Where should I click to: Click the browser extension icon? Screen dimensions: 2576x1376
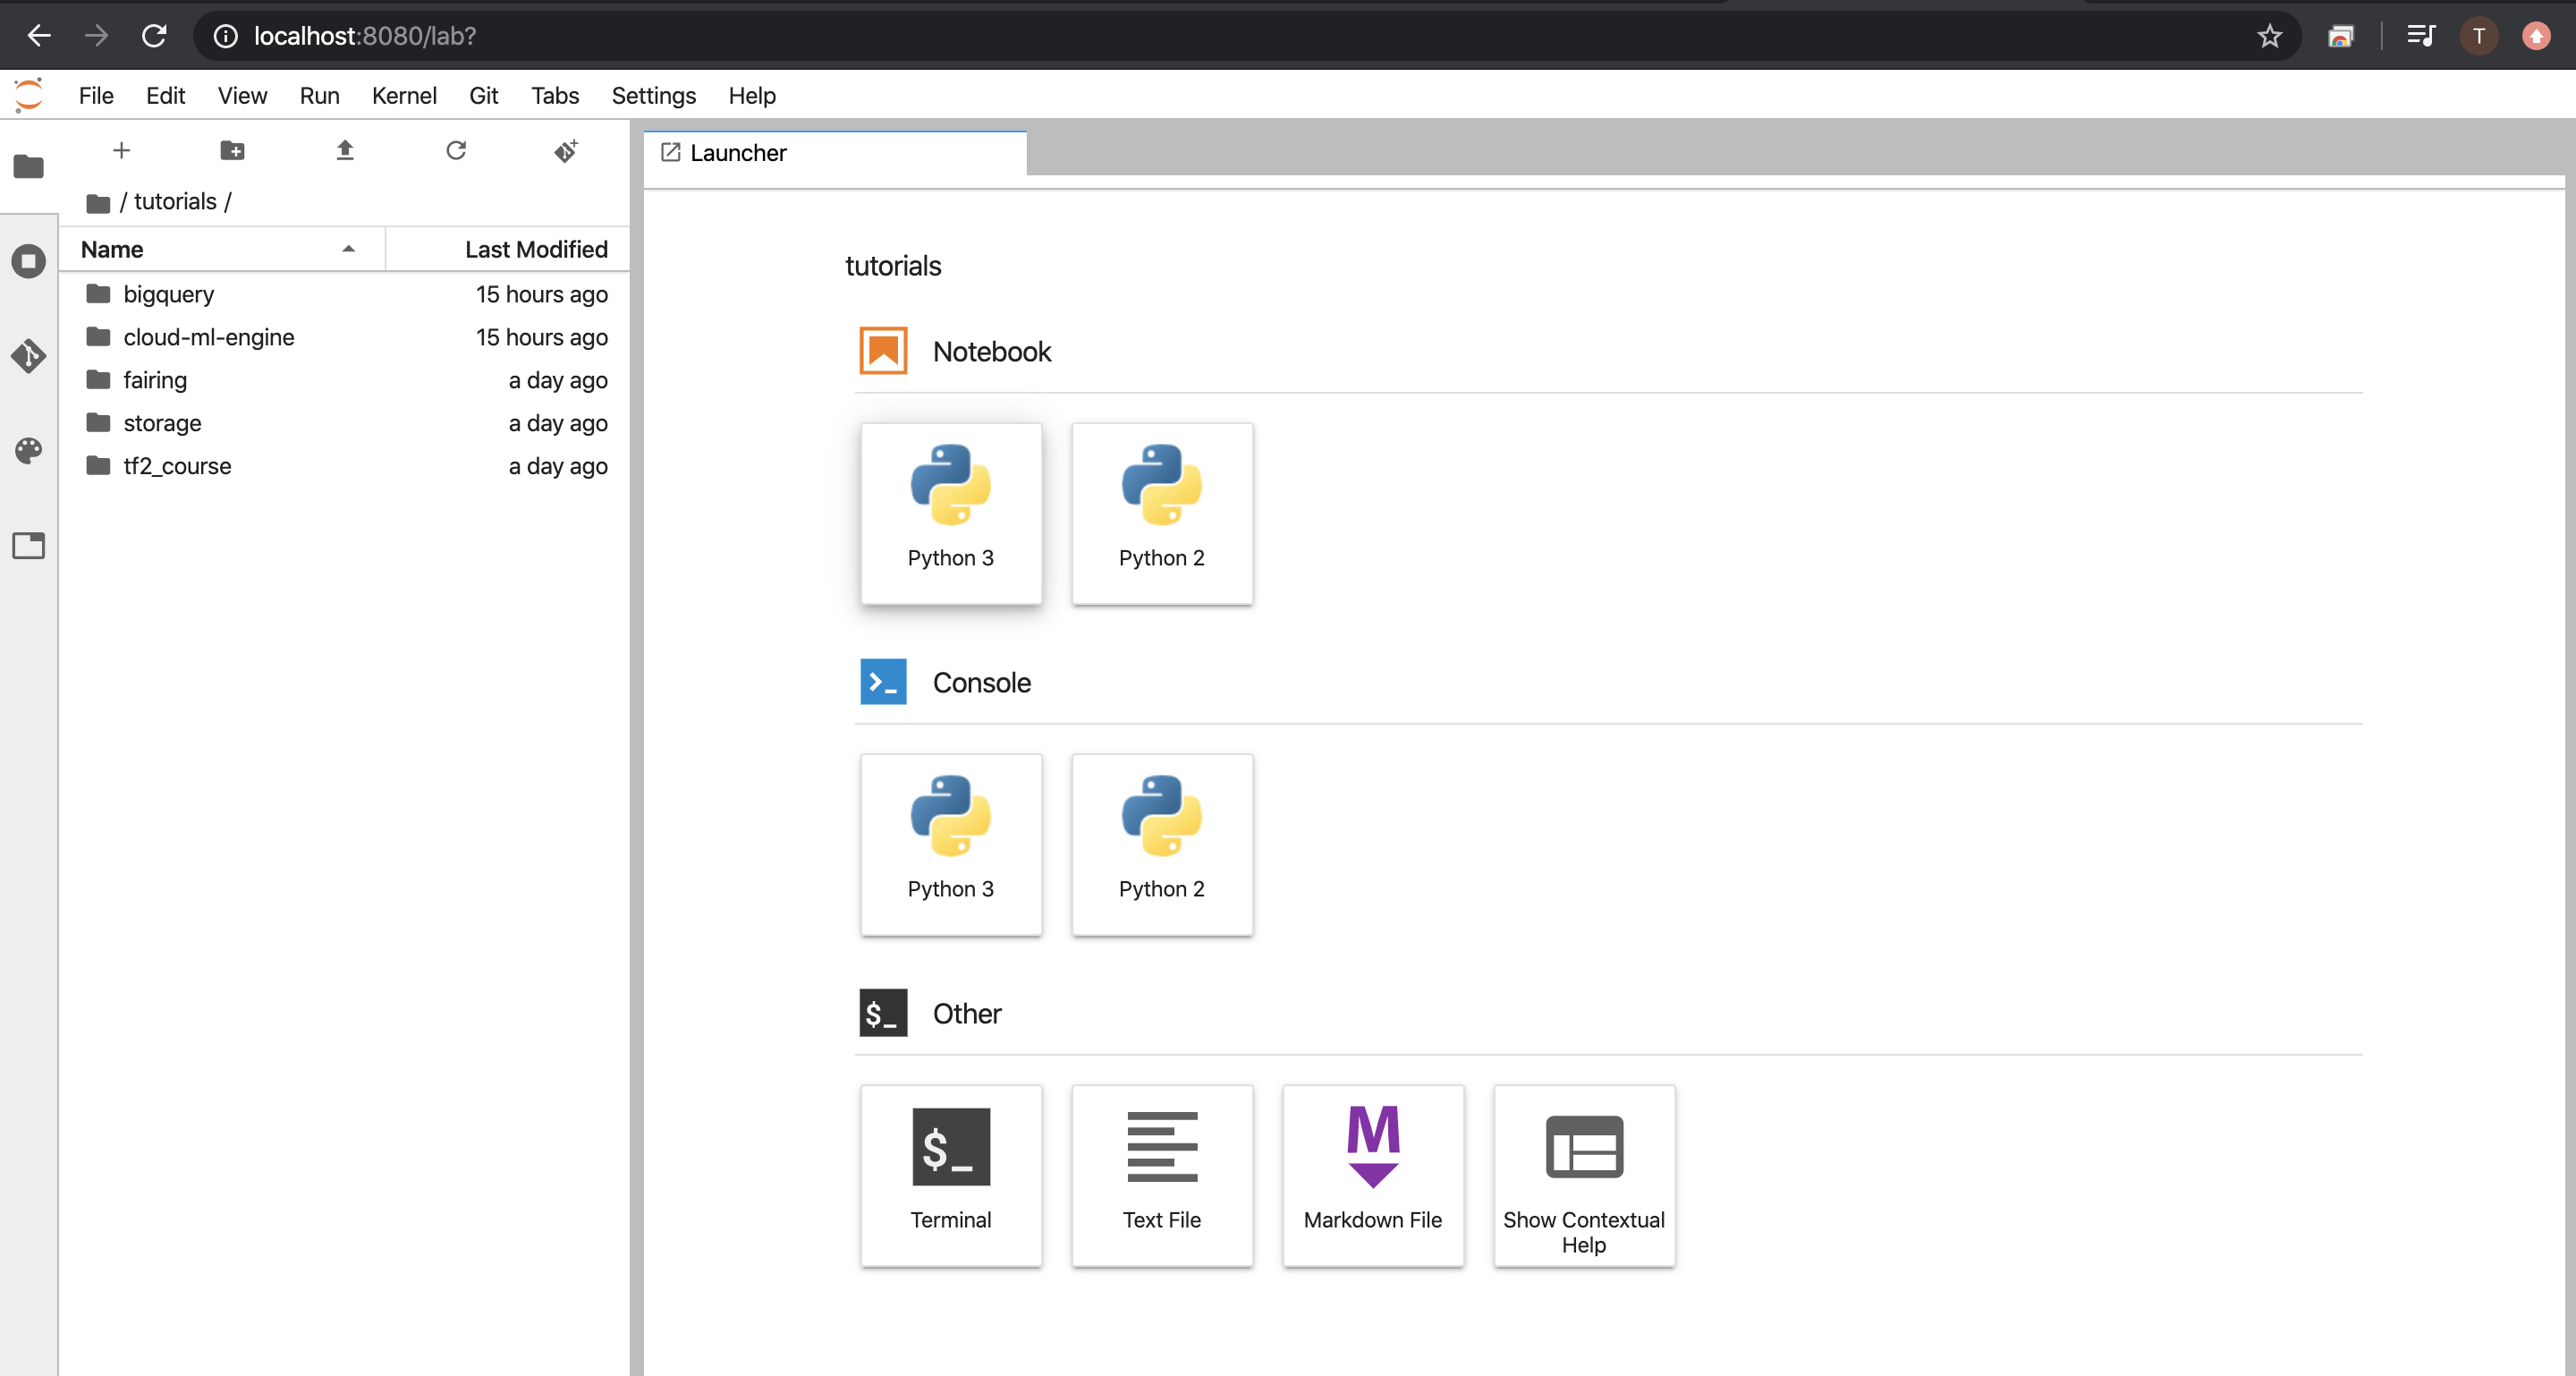(x=2340, y=36)
